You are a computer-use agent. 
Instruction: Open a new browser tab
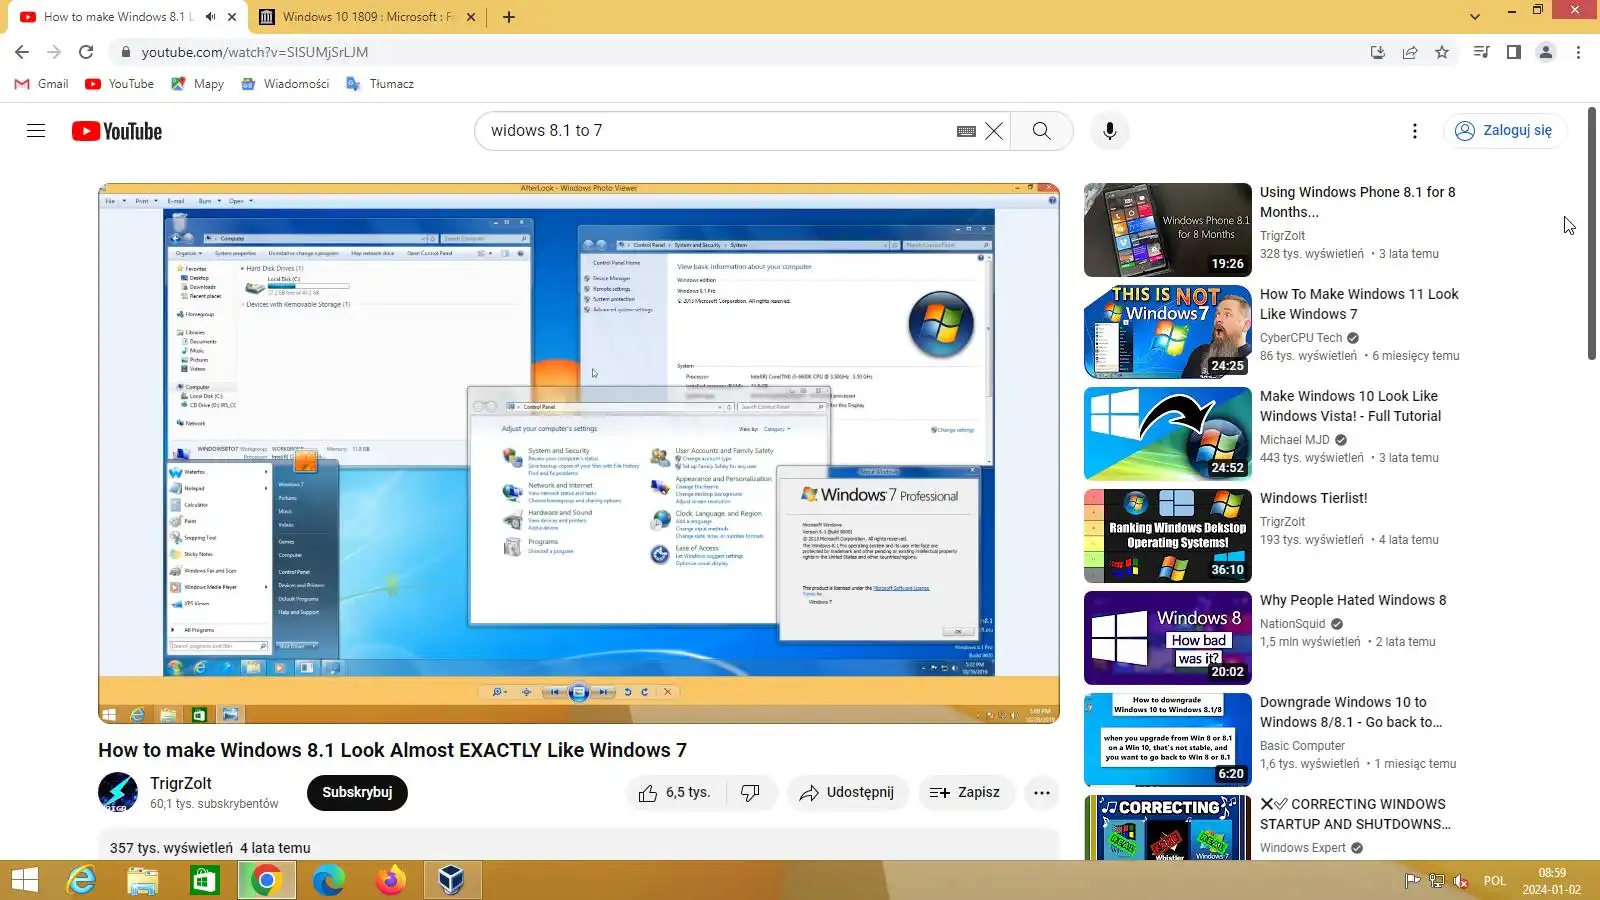click(x=508, y=17)
